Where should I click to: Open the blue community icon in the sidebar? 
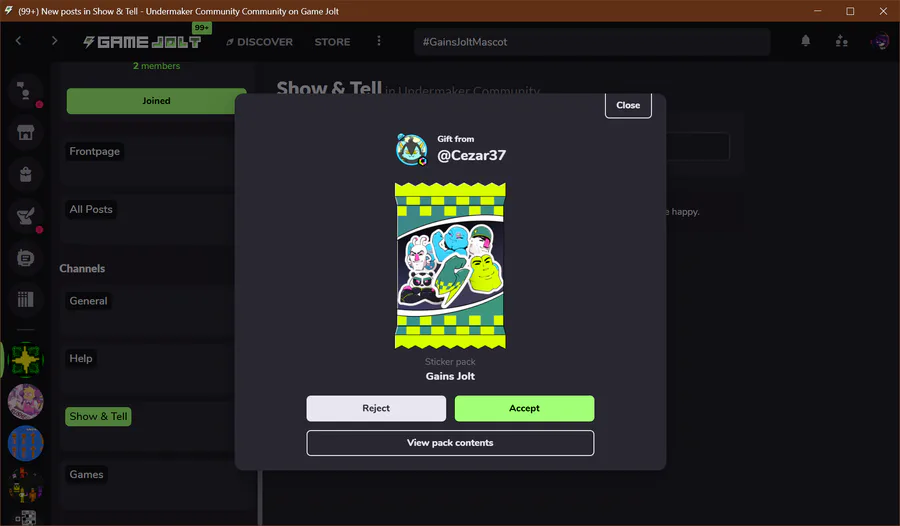pos(25,443)
